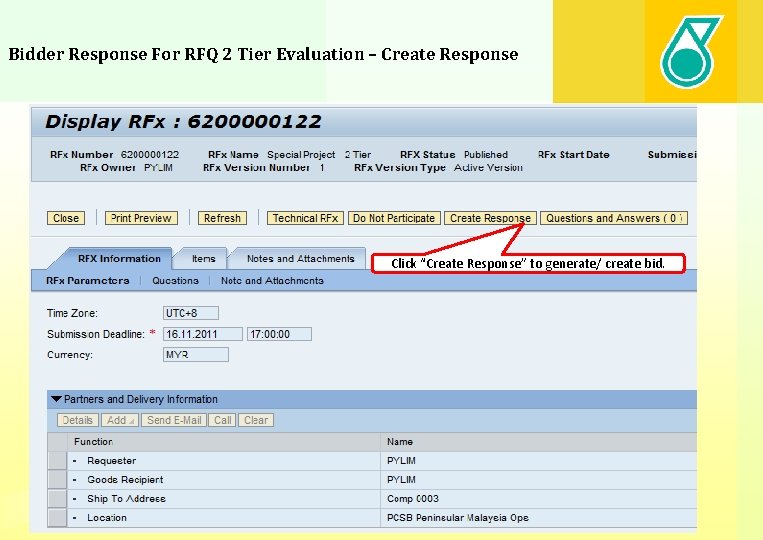This screenshot has width=763, height=540.
Task: Open Note and Attachments sub-tab
Action: pyautogui.click(x=272, y=281)
